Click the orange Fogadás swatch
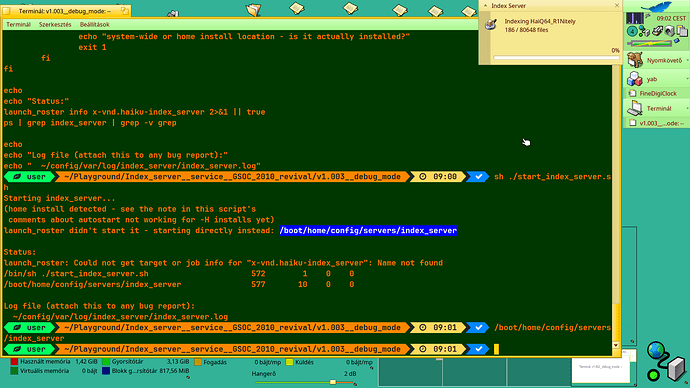The width and height of the screenshot is (690, 388). coord(198,362)
